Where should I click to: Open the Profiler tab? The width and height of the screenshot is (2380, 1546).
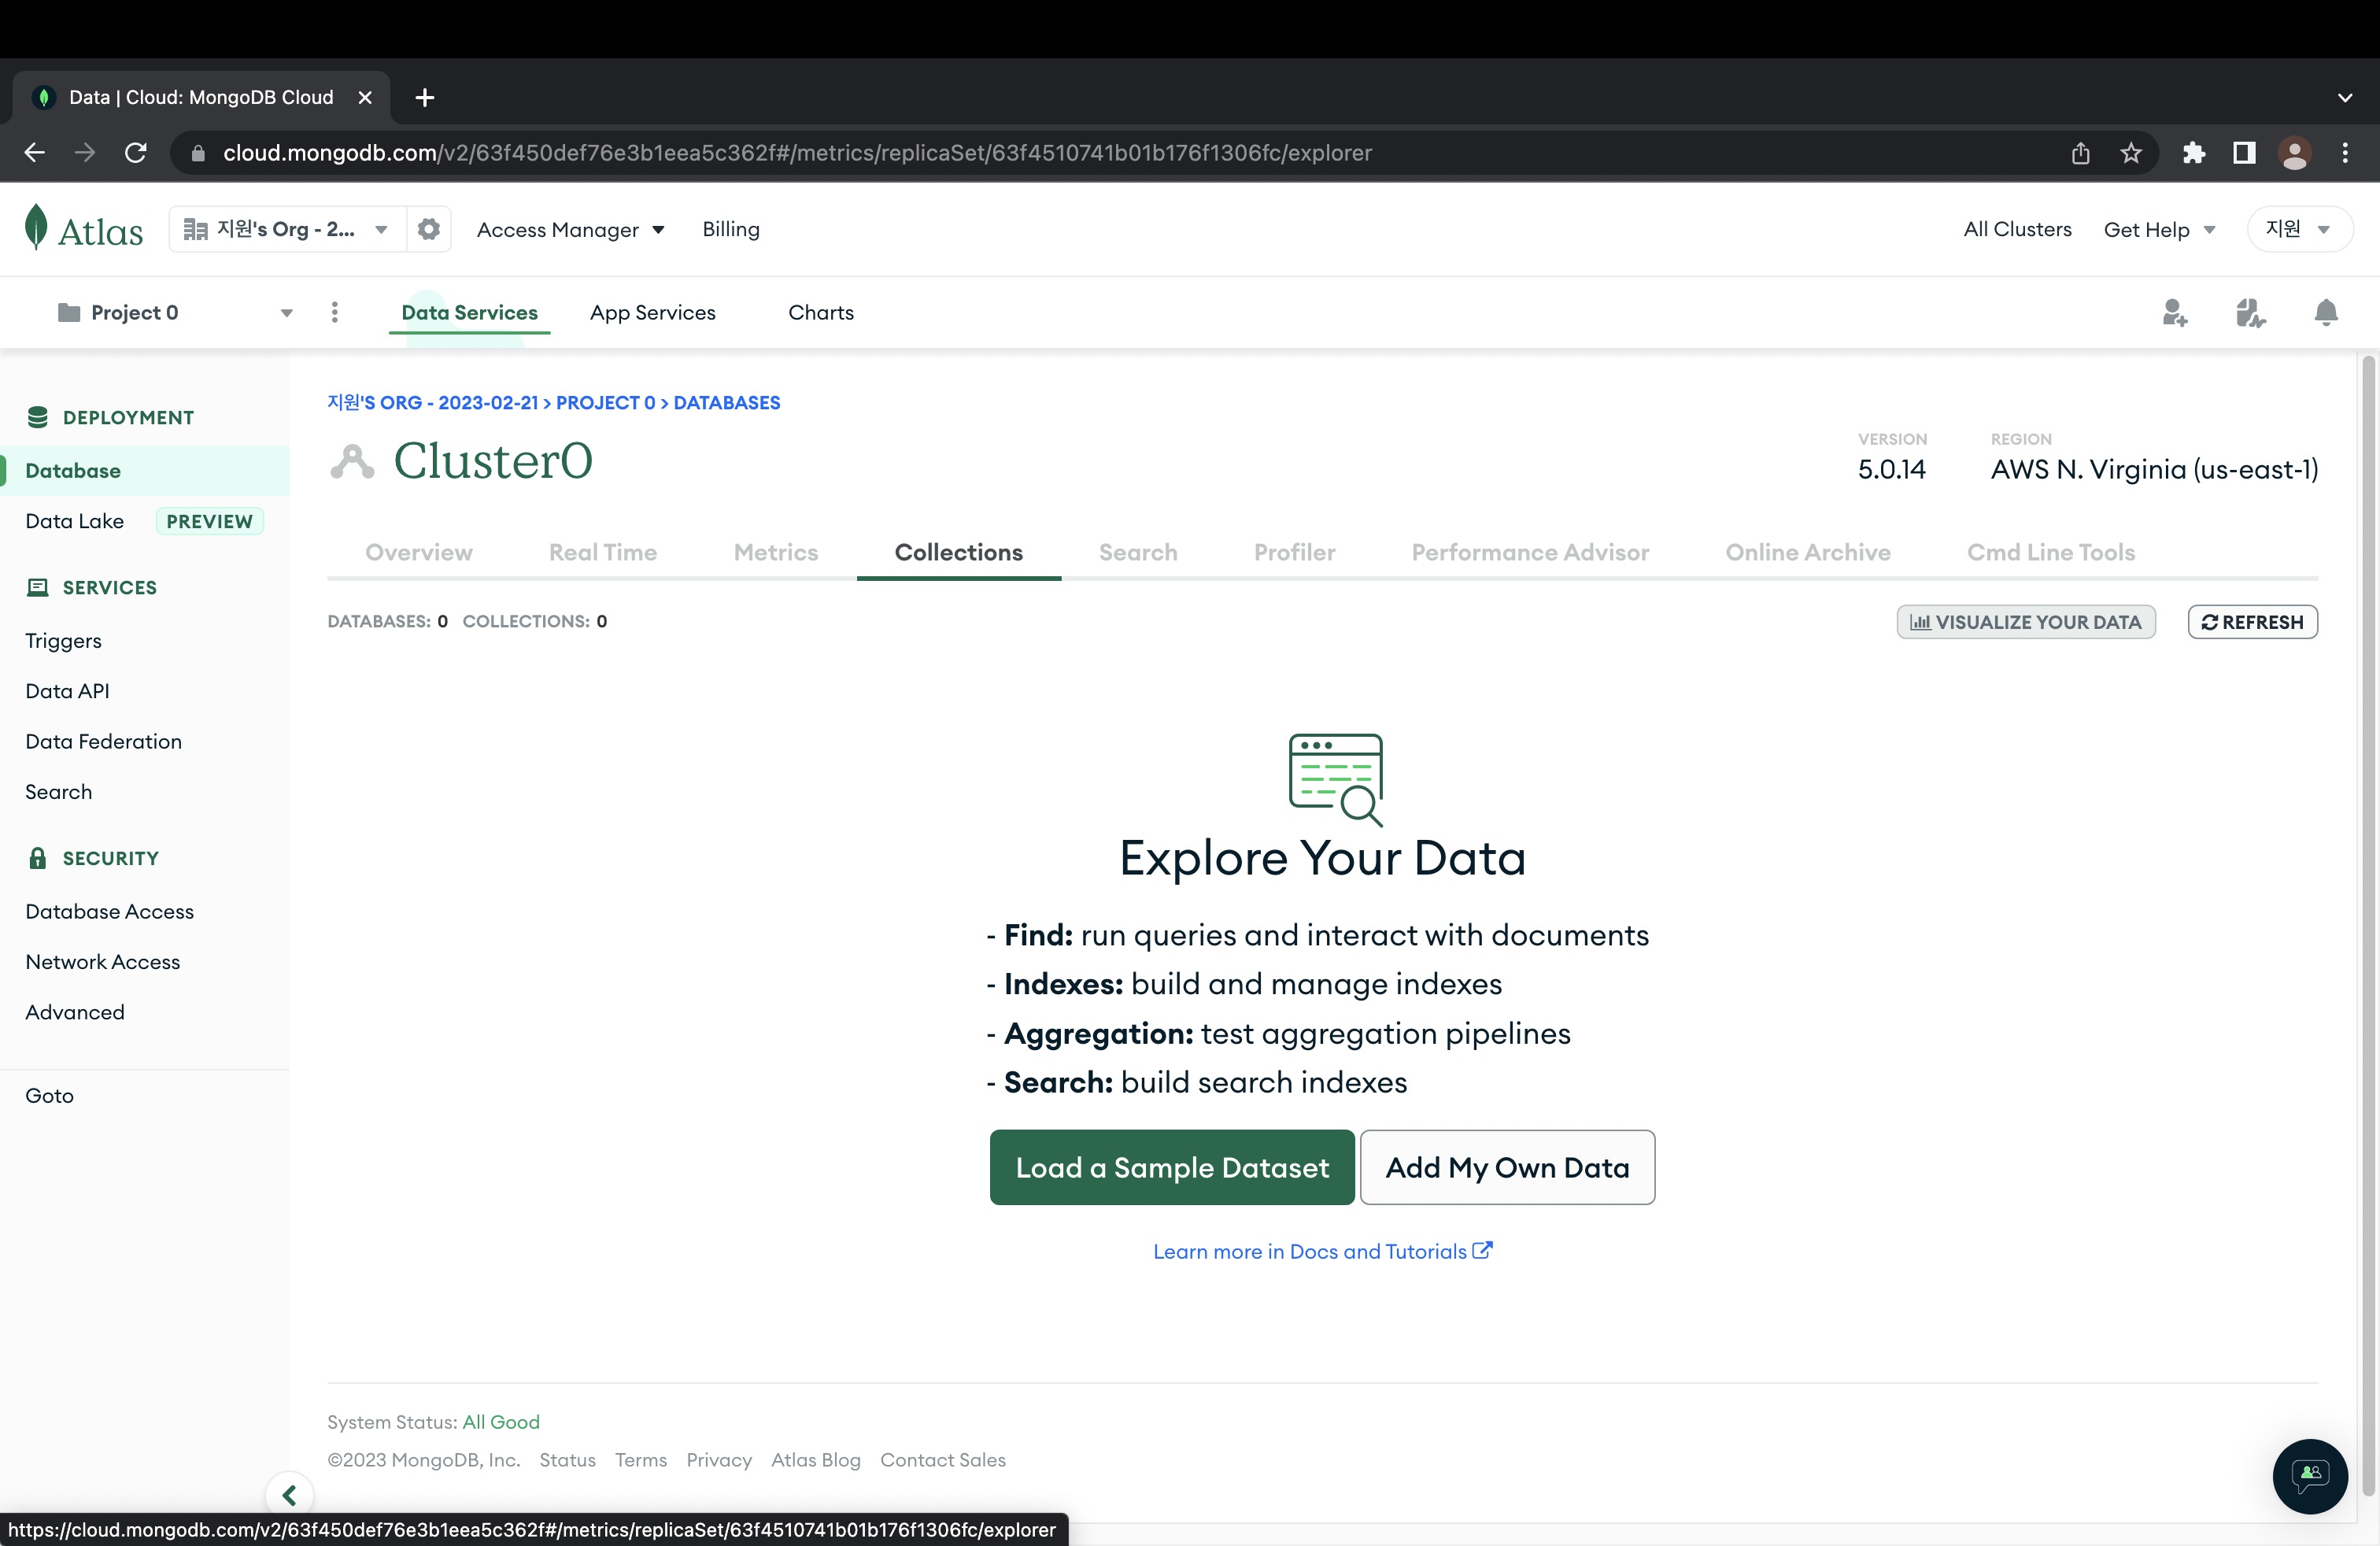point(1295,553)
